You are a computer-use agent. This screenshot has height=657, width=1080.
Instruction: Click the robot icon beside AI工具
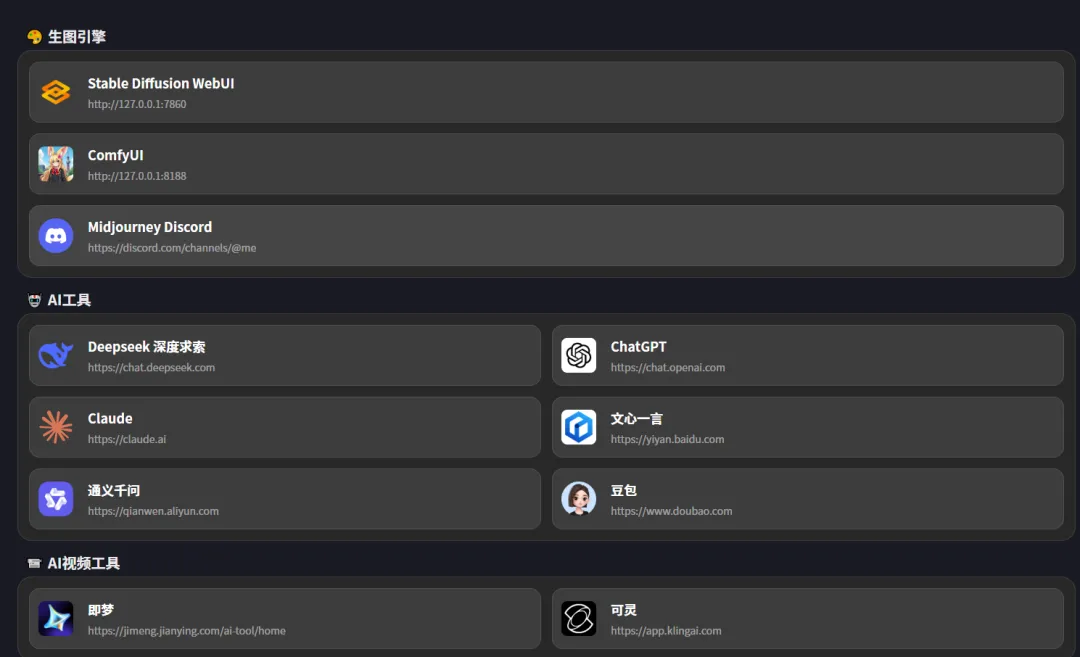(x=34, y=300)
